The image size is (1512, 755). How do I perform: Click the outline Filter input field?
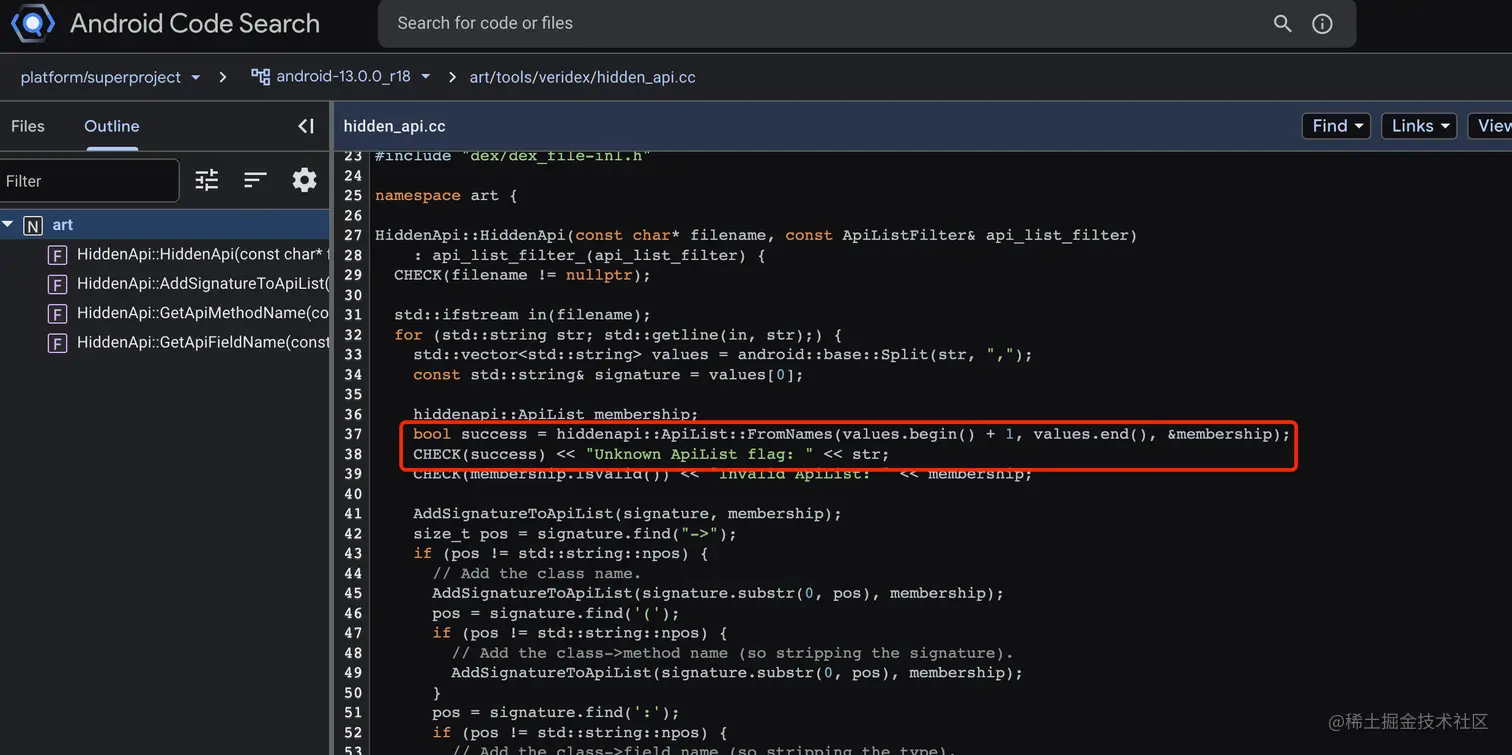90,181
